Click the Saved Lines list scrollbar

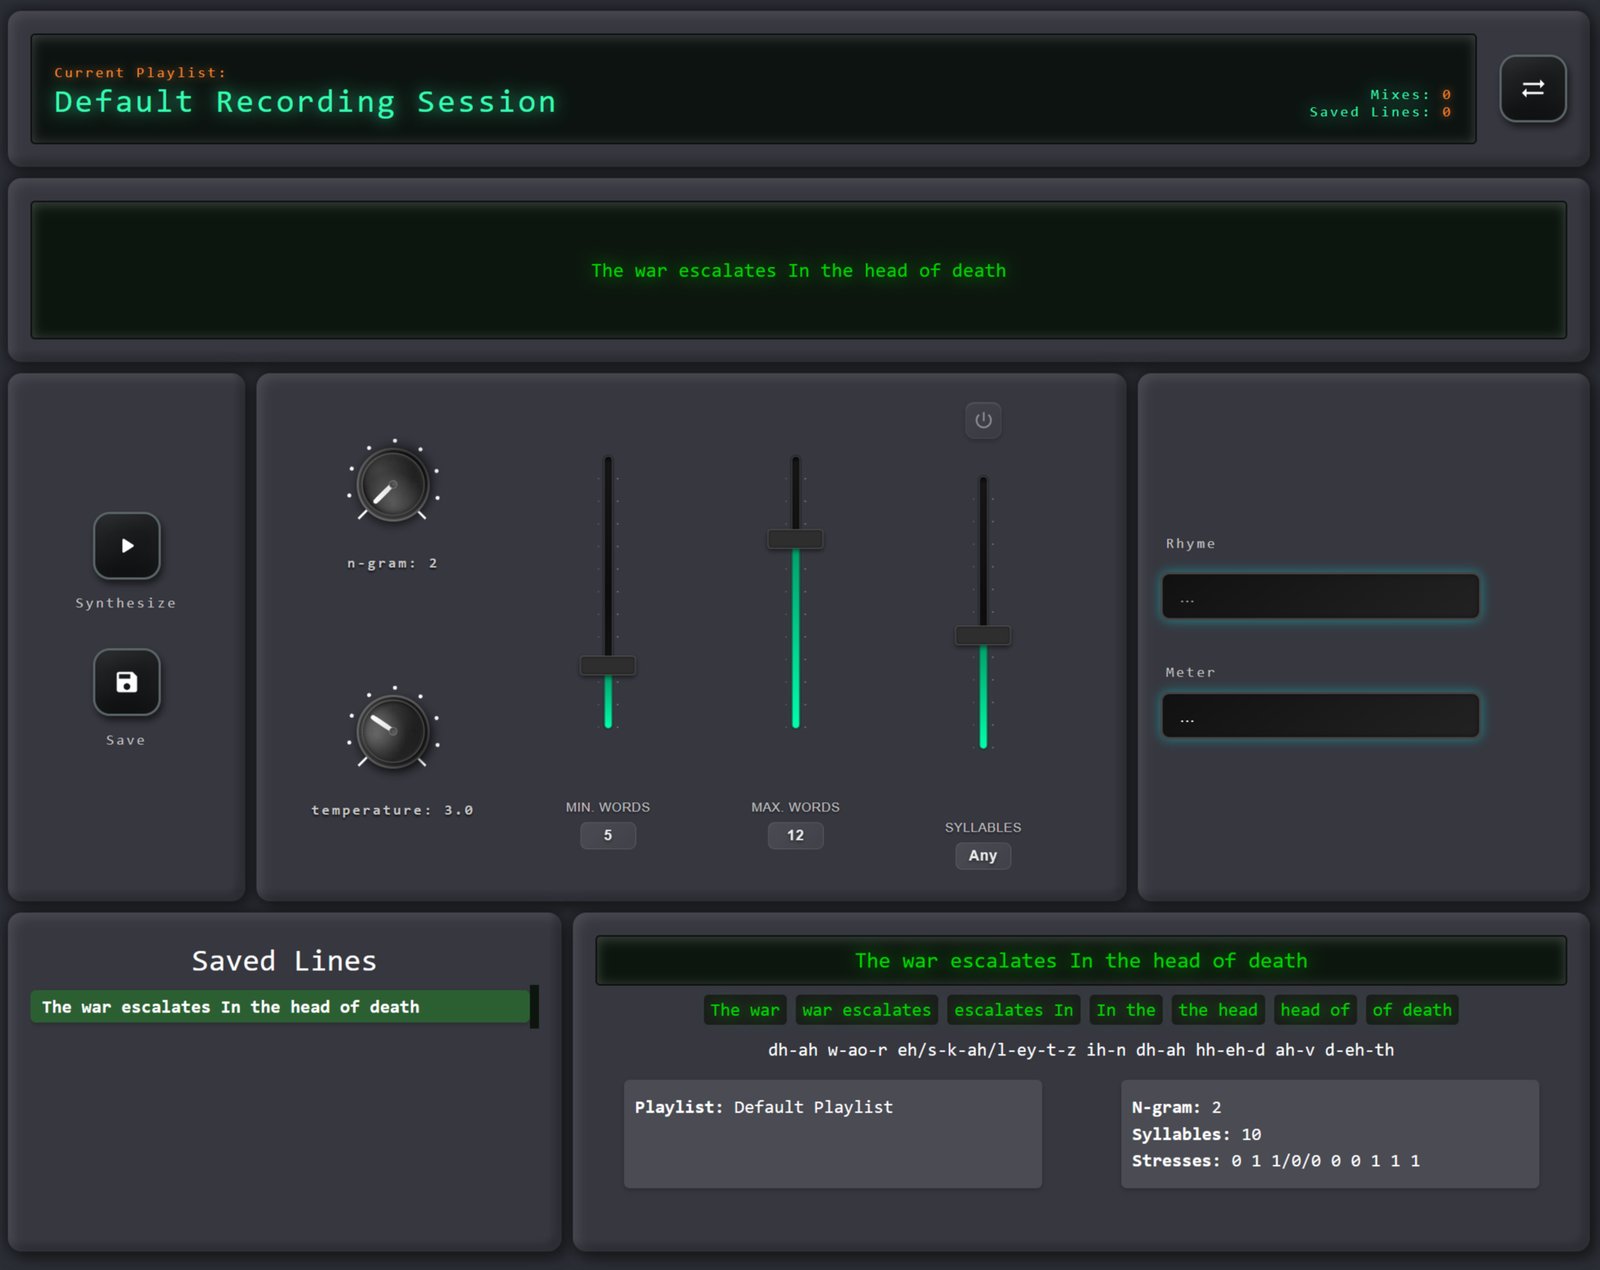point(534,1007)
